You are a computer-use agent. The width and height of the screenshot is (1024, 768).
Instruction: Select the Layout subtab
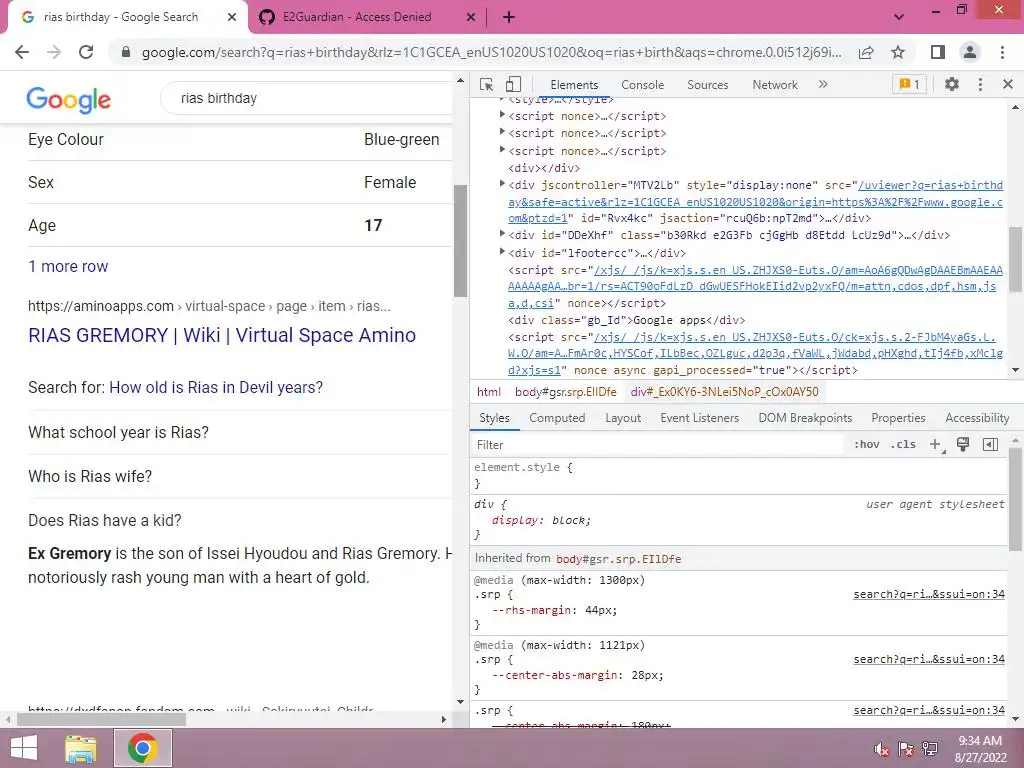click(623, 418)
